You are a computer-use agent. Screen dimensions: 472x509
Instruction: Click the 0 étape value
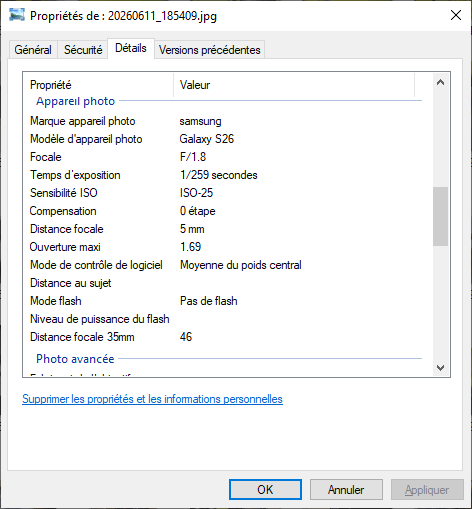pyautogui.click(x=198, y=211)
